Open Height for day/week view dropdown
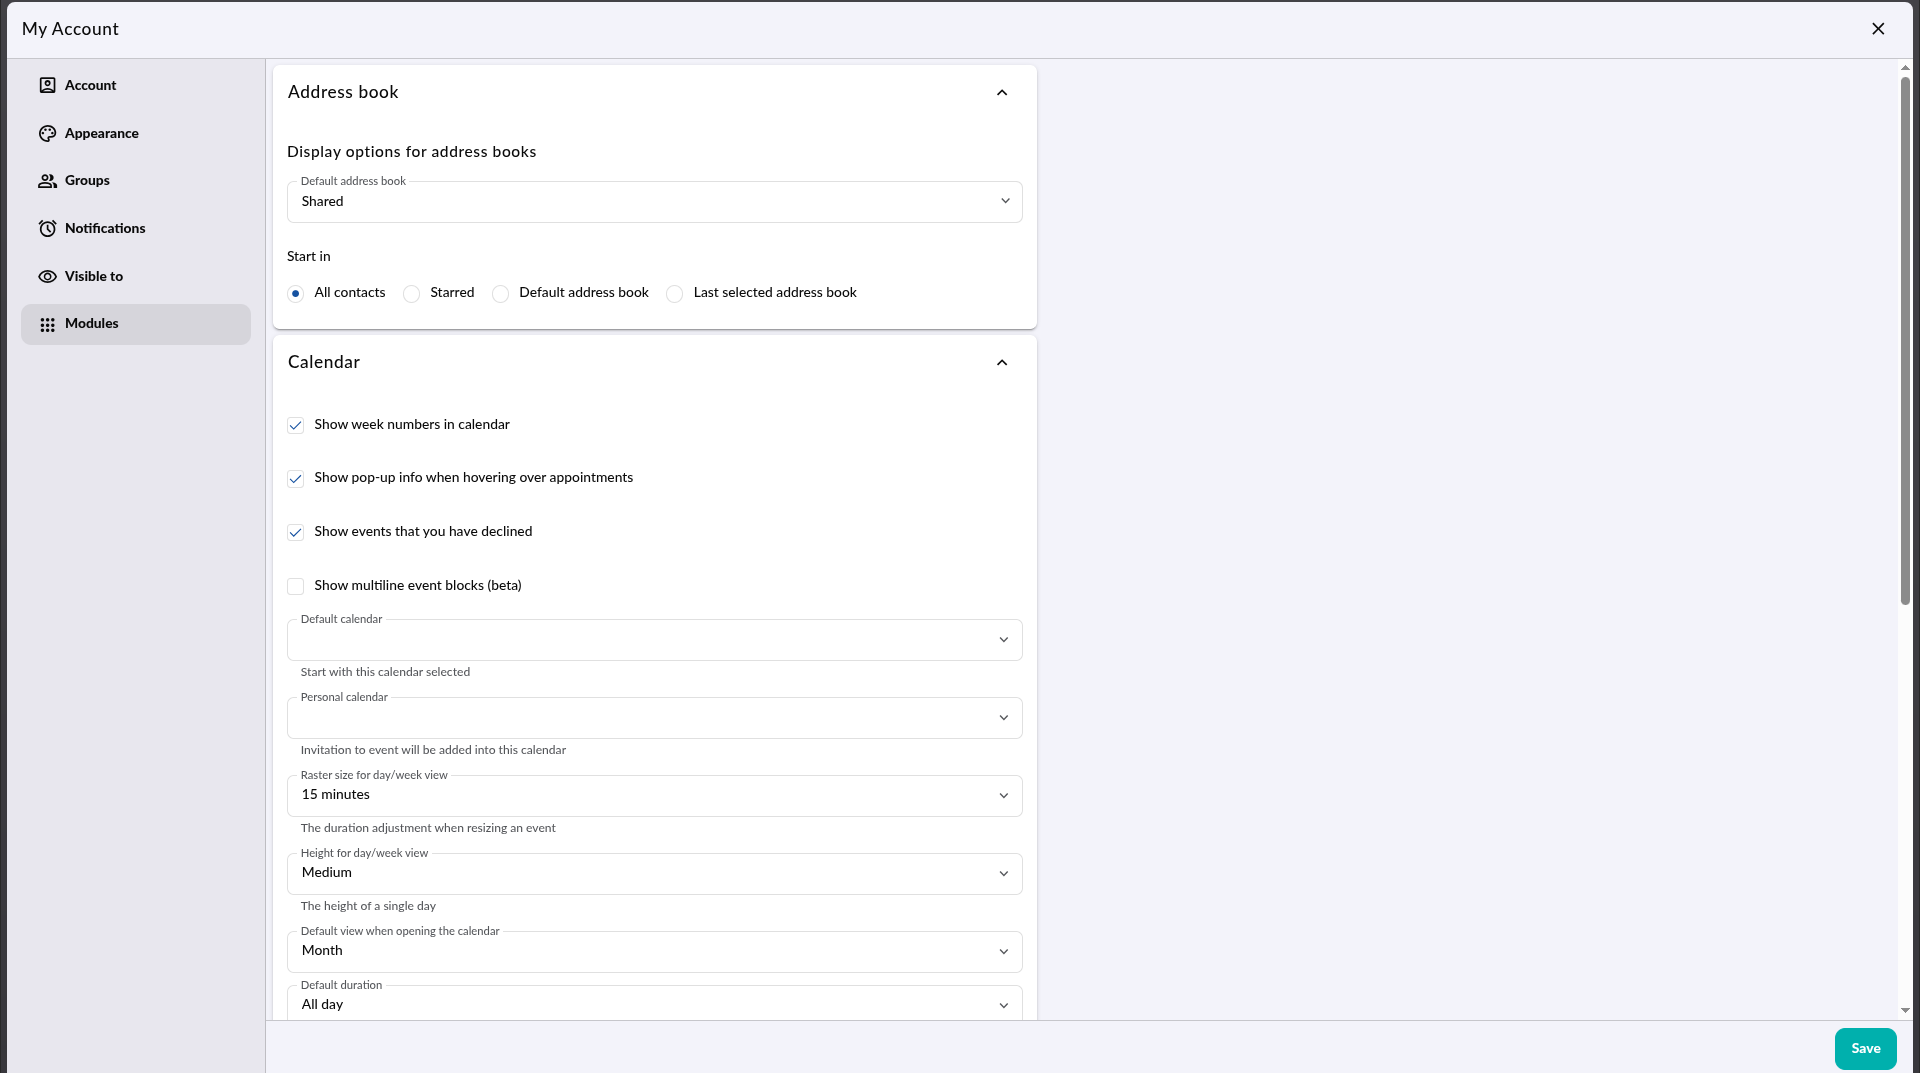The image size is (1920, 1073). pos(655,874)
